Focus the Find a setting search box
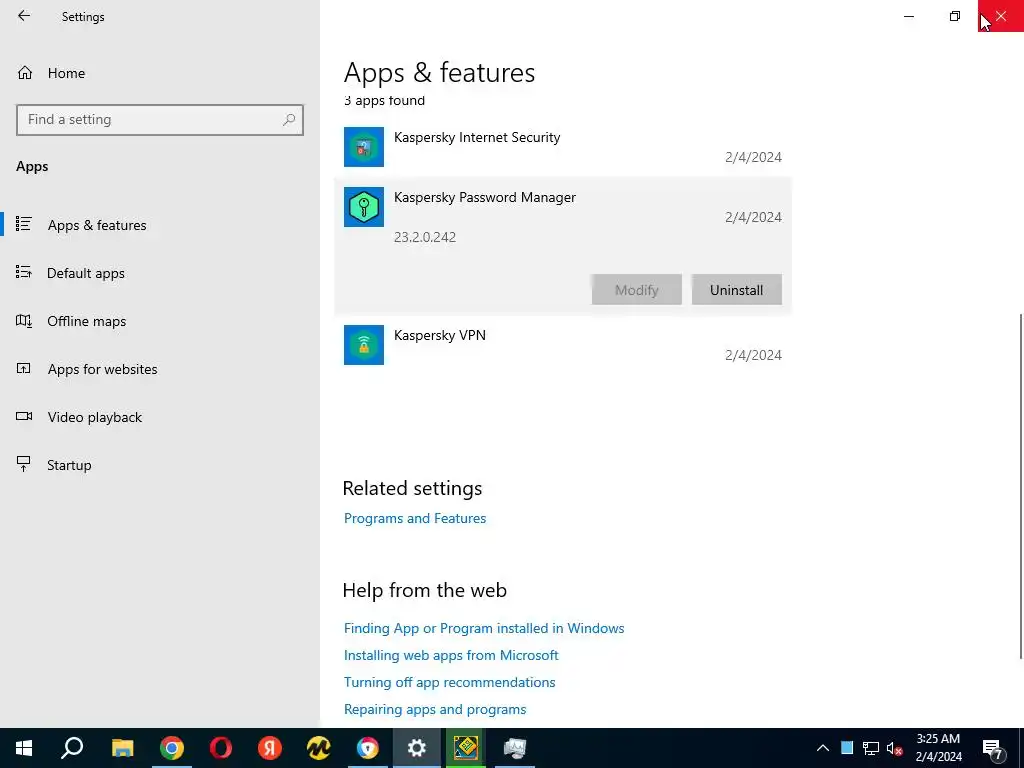1024x768 pixels. click(160, 120)
